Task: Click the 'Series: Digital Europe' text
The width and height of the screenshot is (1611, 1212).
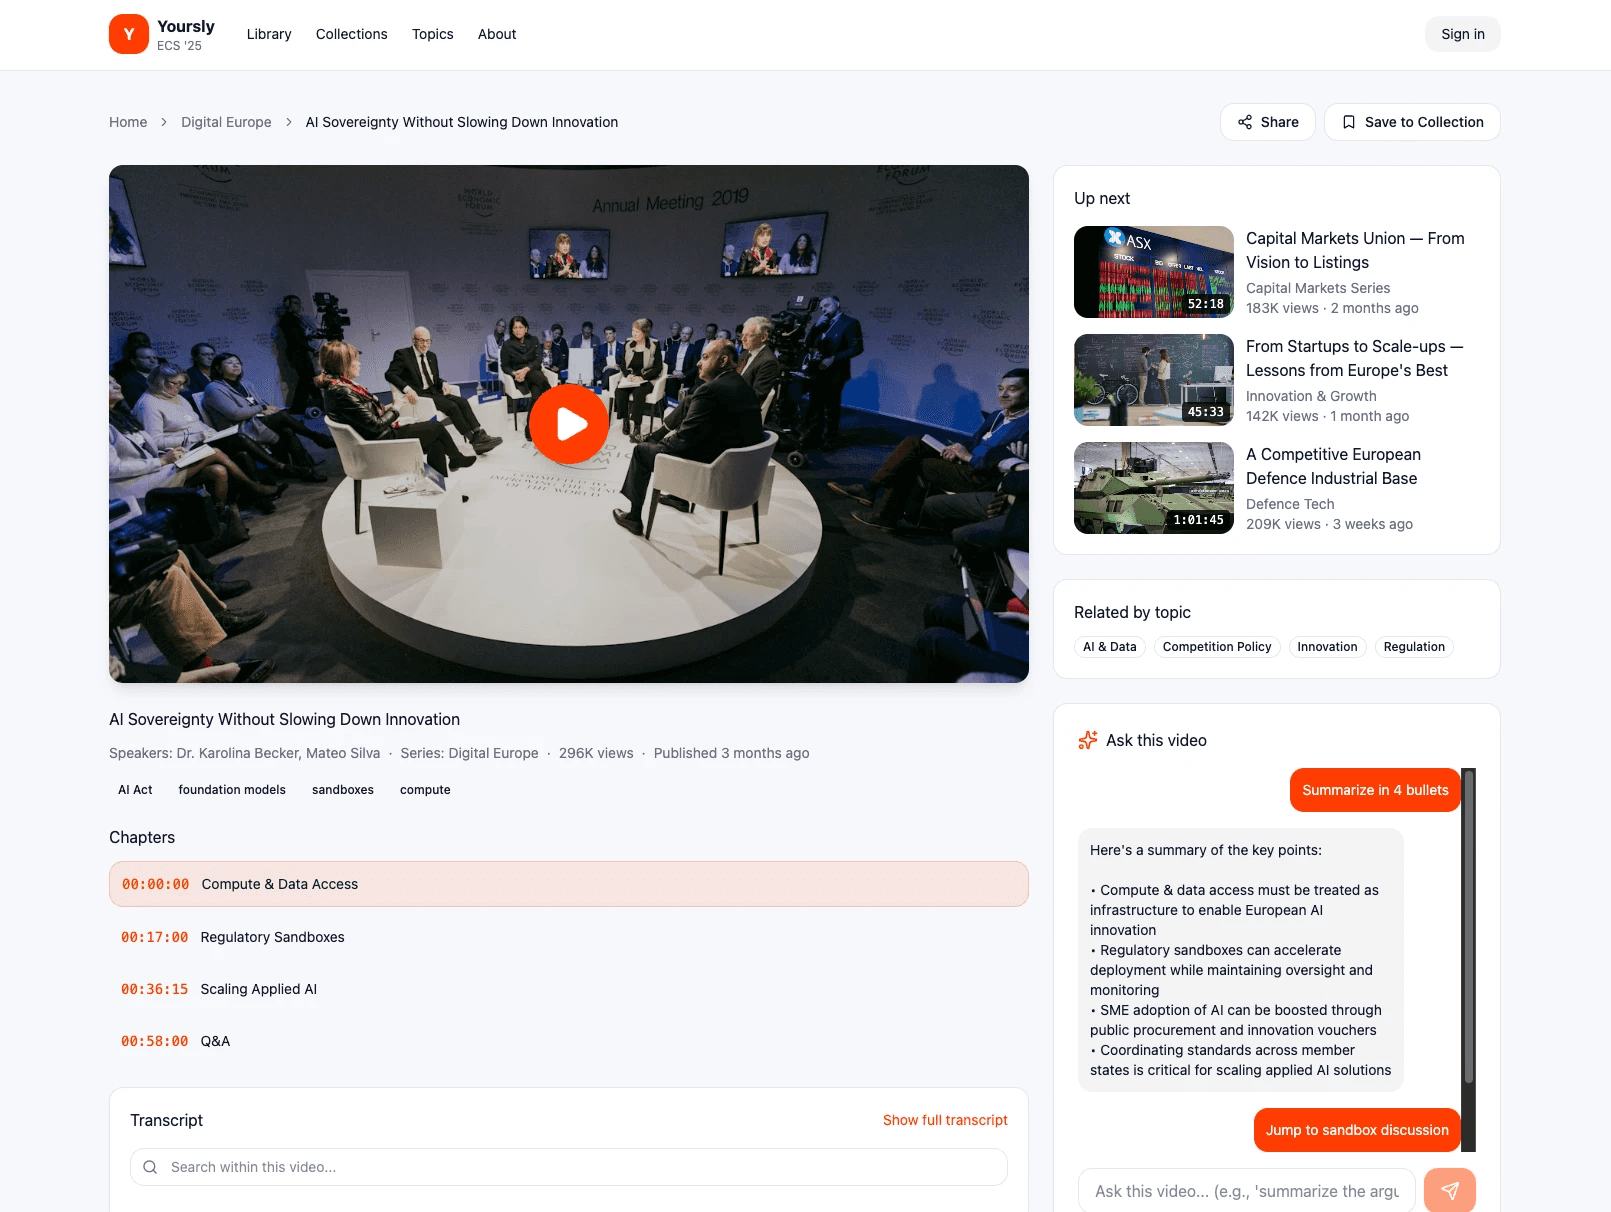Action: [x=469, y=753]
